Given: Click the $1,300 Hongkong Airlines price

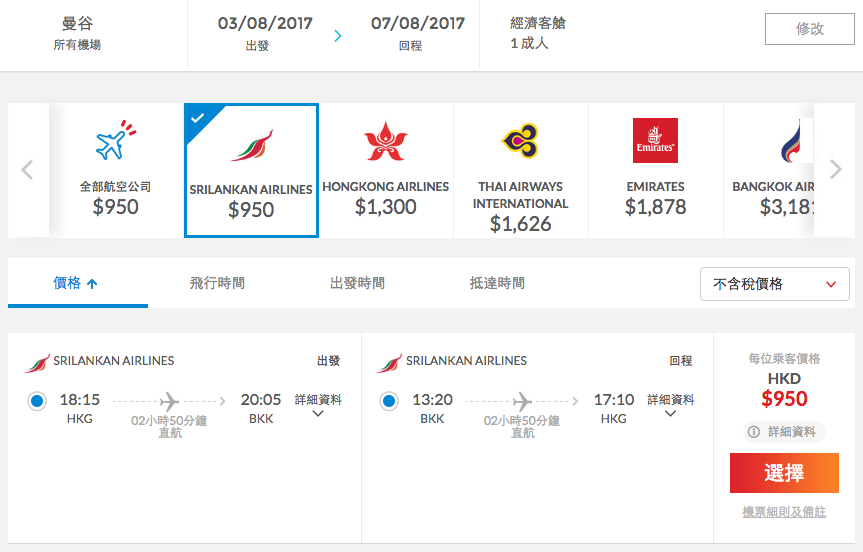Looking at the screenshot, I should (385, 207).
